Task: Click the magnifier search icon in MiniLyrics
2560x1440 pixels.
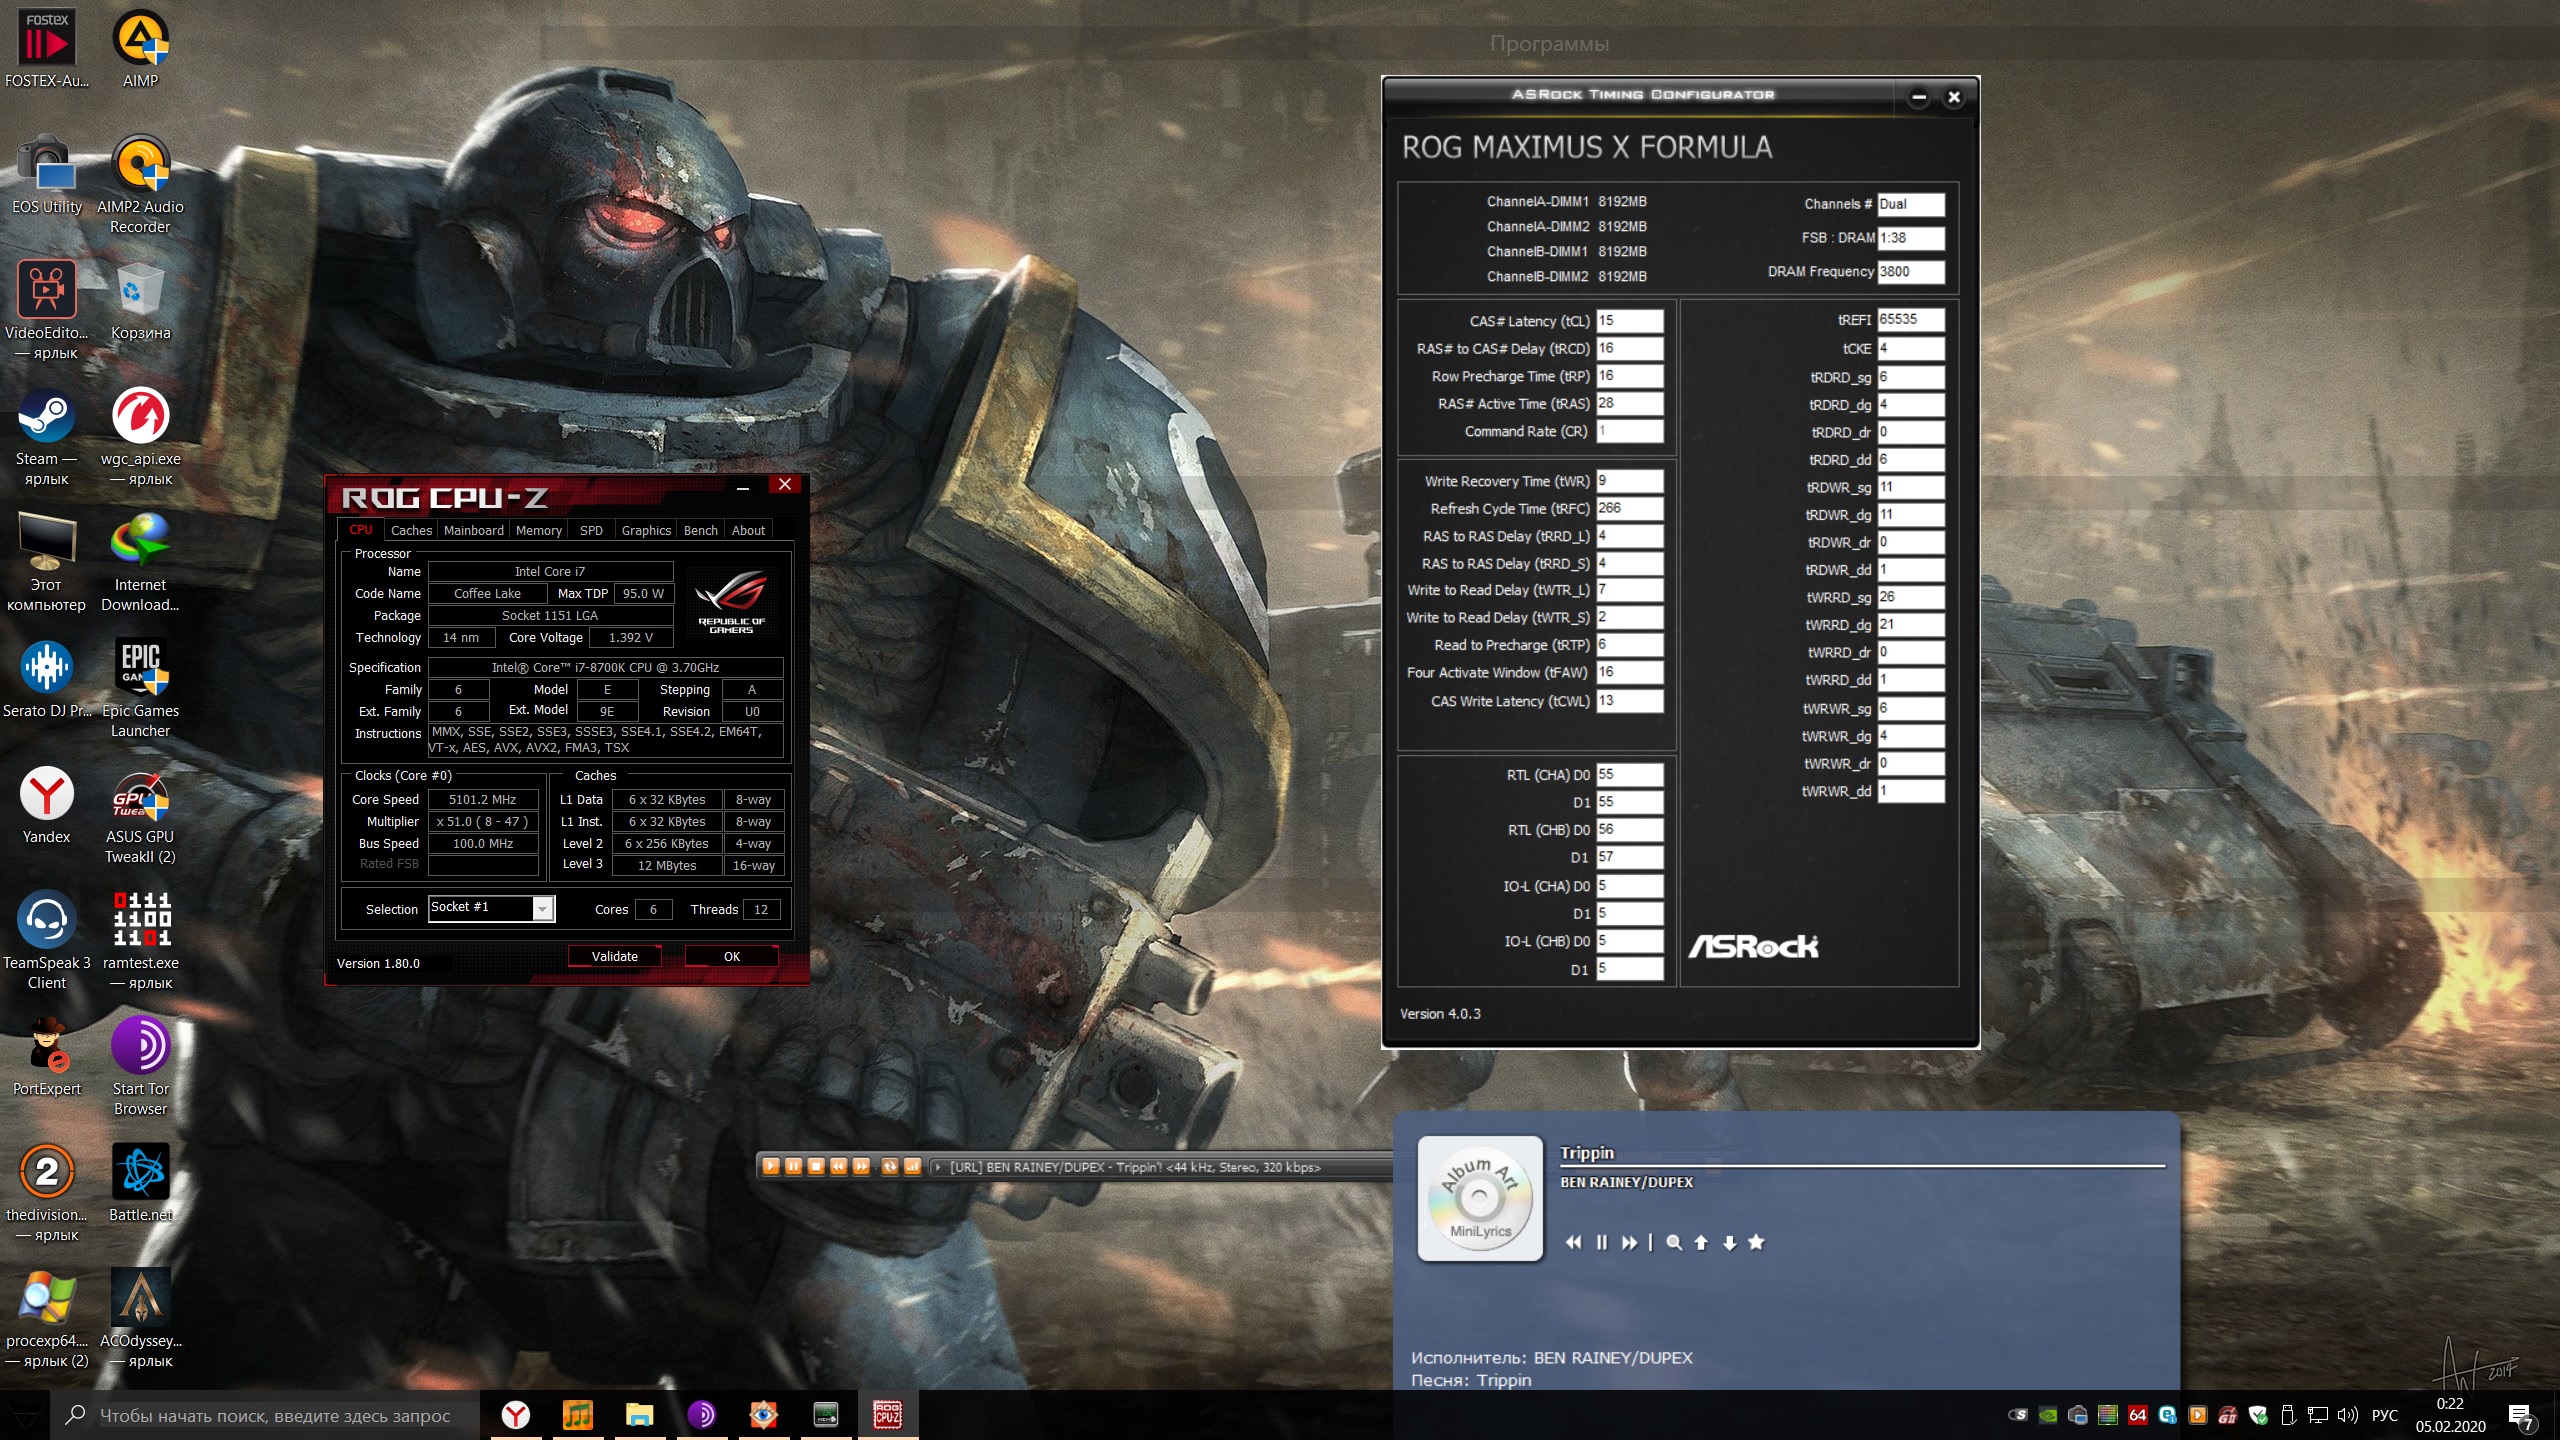Action: tap(1674, 1242)
